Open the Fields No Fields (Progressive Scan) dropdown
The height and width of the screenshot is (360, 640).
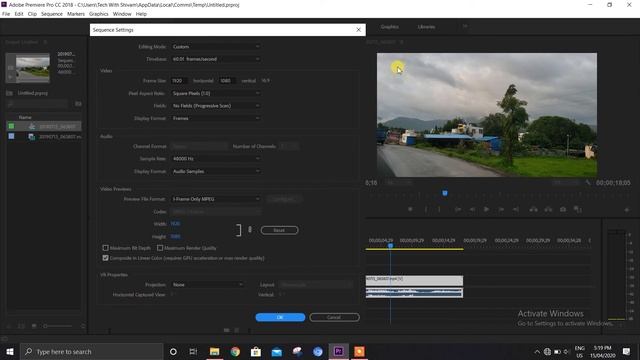[x=216, y=106]
